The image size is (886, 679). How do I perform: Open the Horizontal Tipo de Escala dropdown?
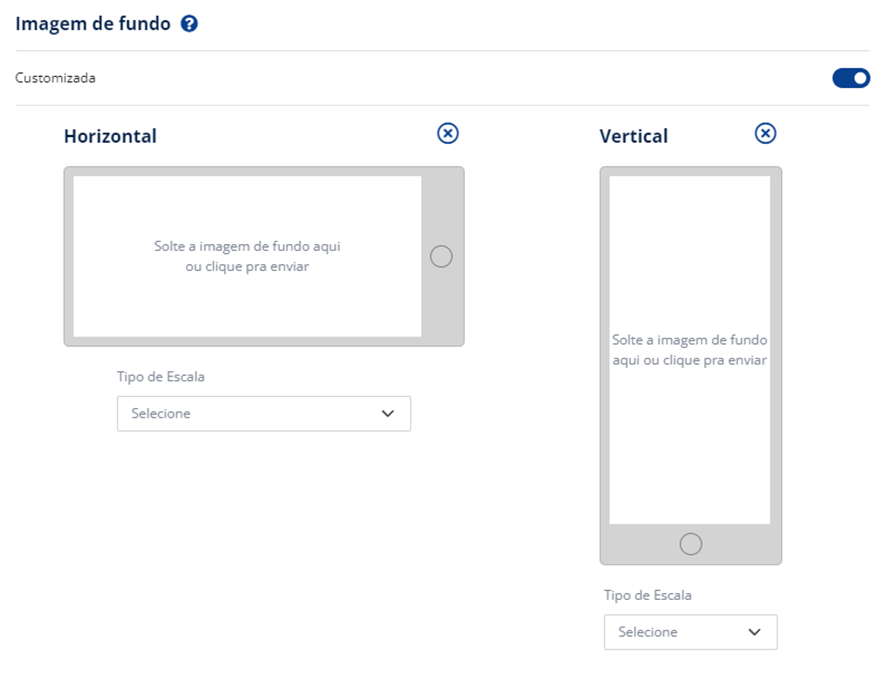pyautogui.click(x=263, y=414)
